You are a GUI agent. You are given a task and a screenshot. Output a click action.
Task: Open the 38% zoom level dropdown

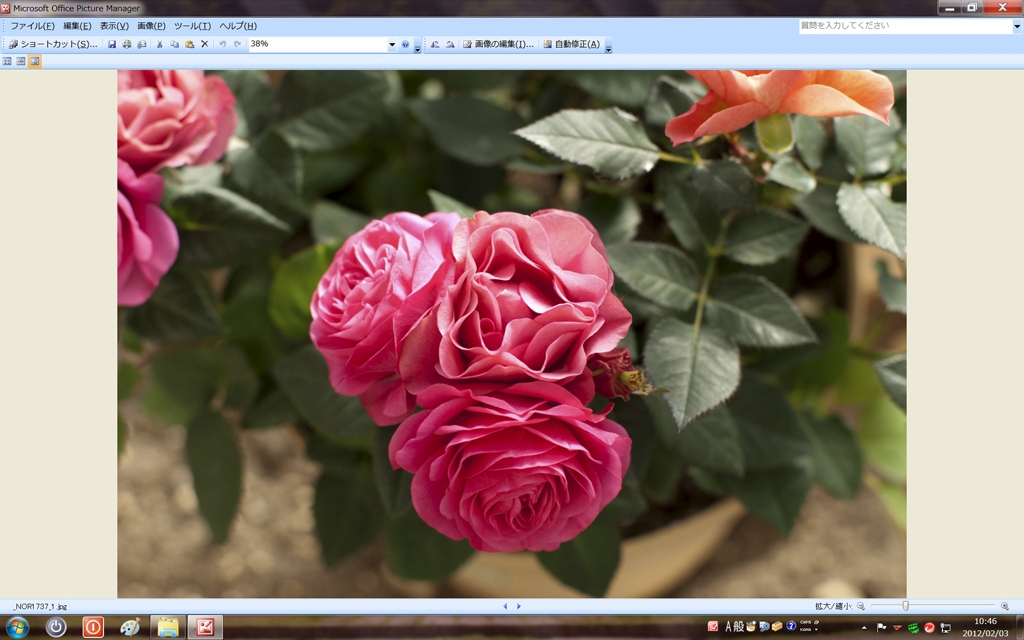click(x=392, y=44)
